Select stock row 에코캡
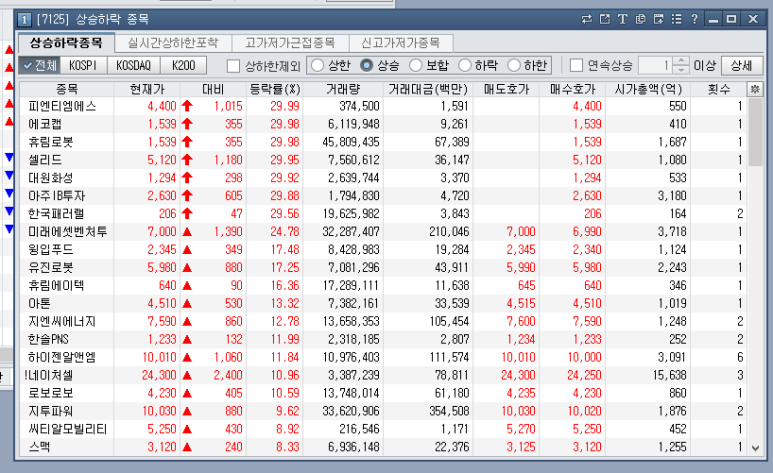The image size is (773, 473). coord(384,124)
